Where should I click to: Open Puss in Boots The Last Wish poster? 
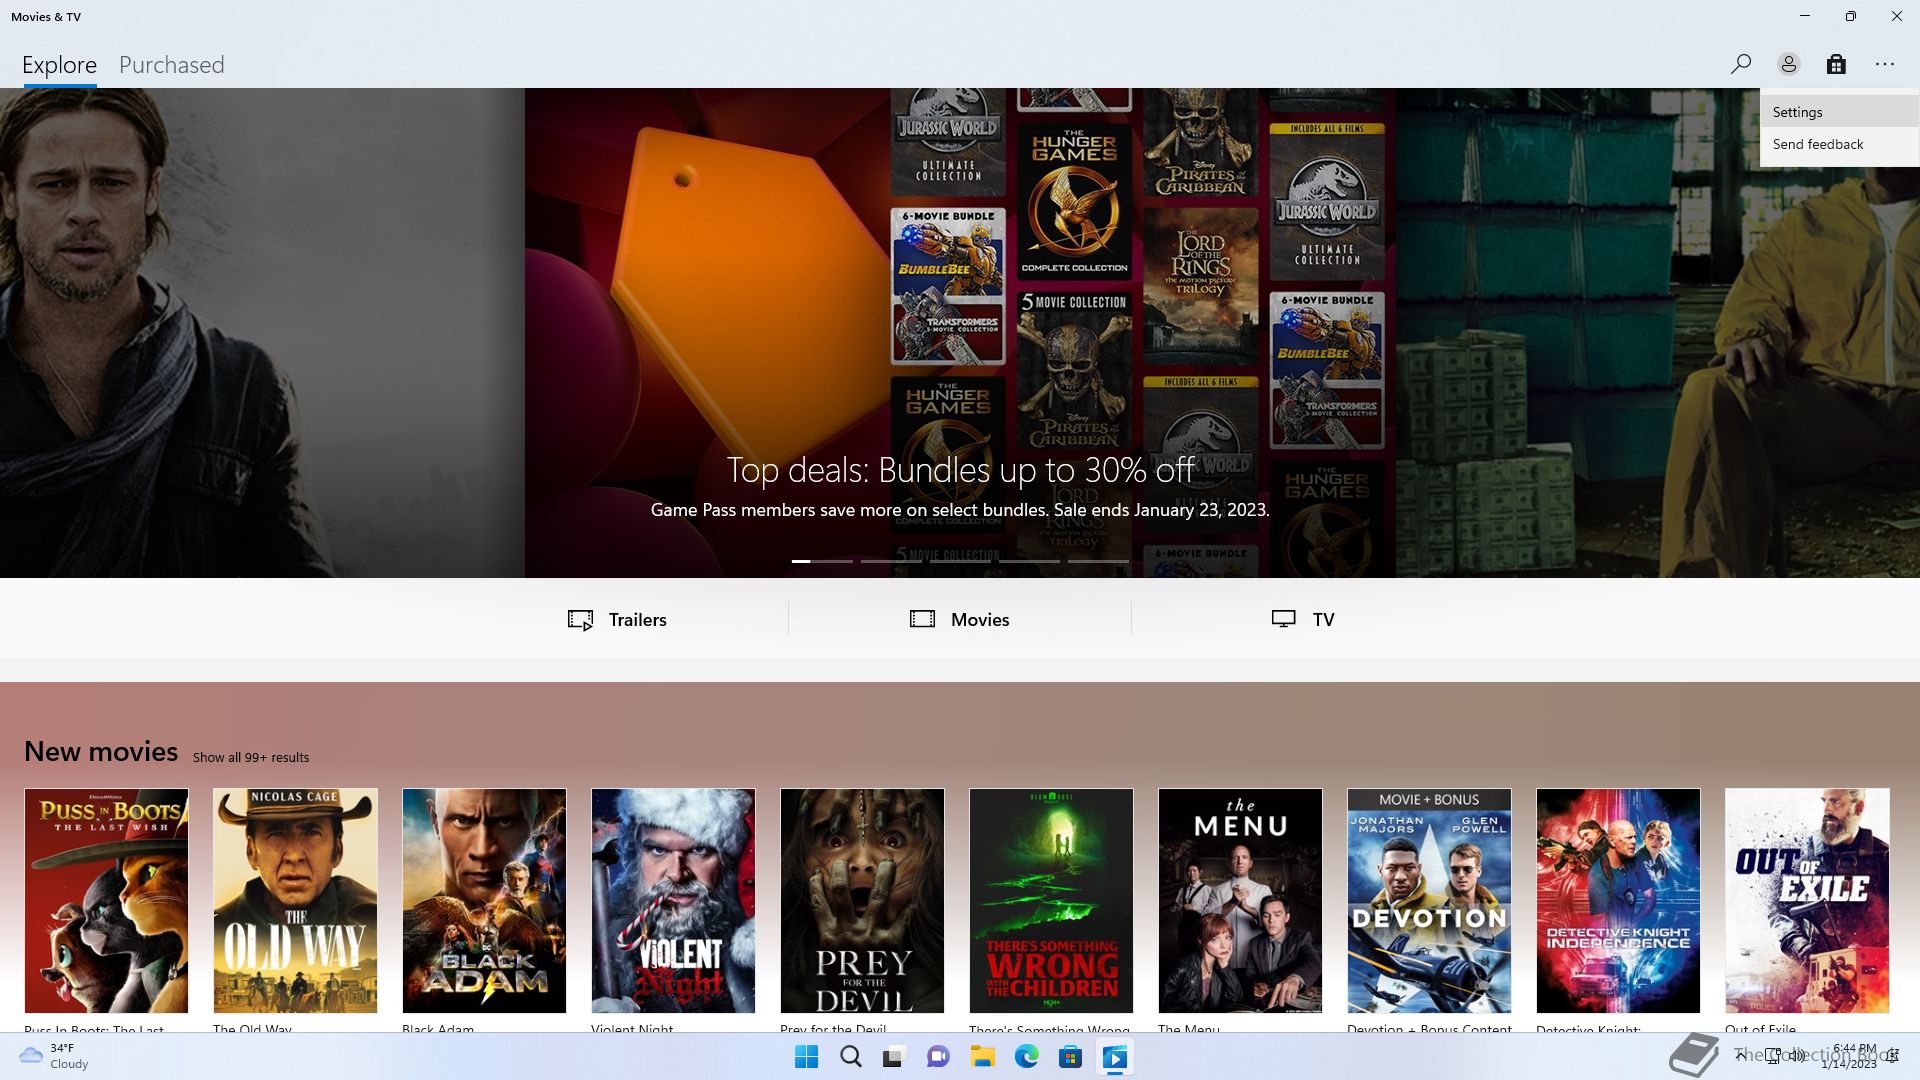[x=106, y=901]
